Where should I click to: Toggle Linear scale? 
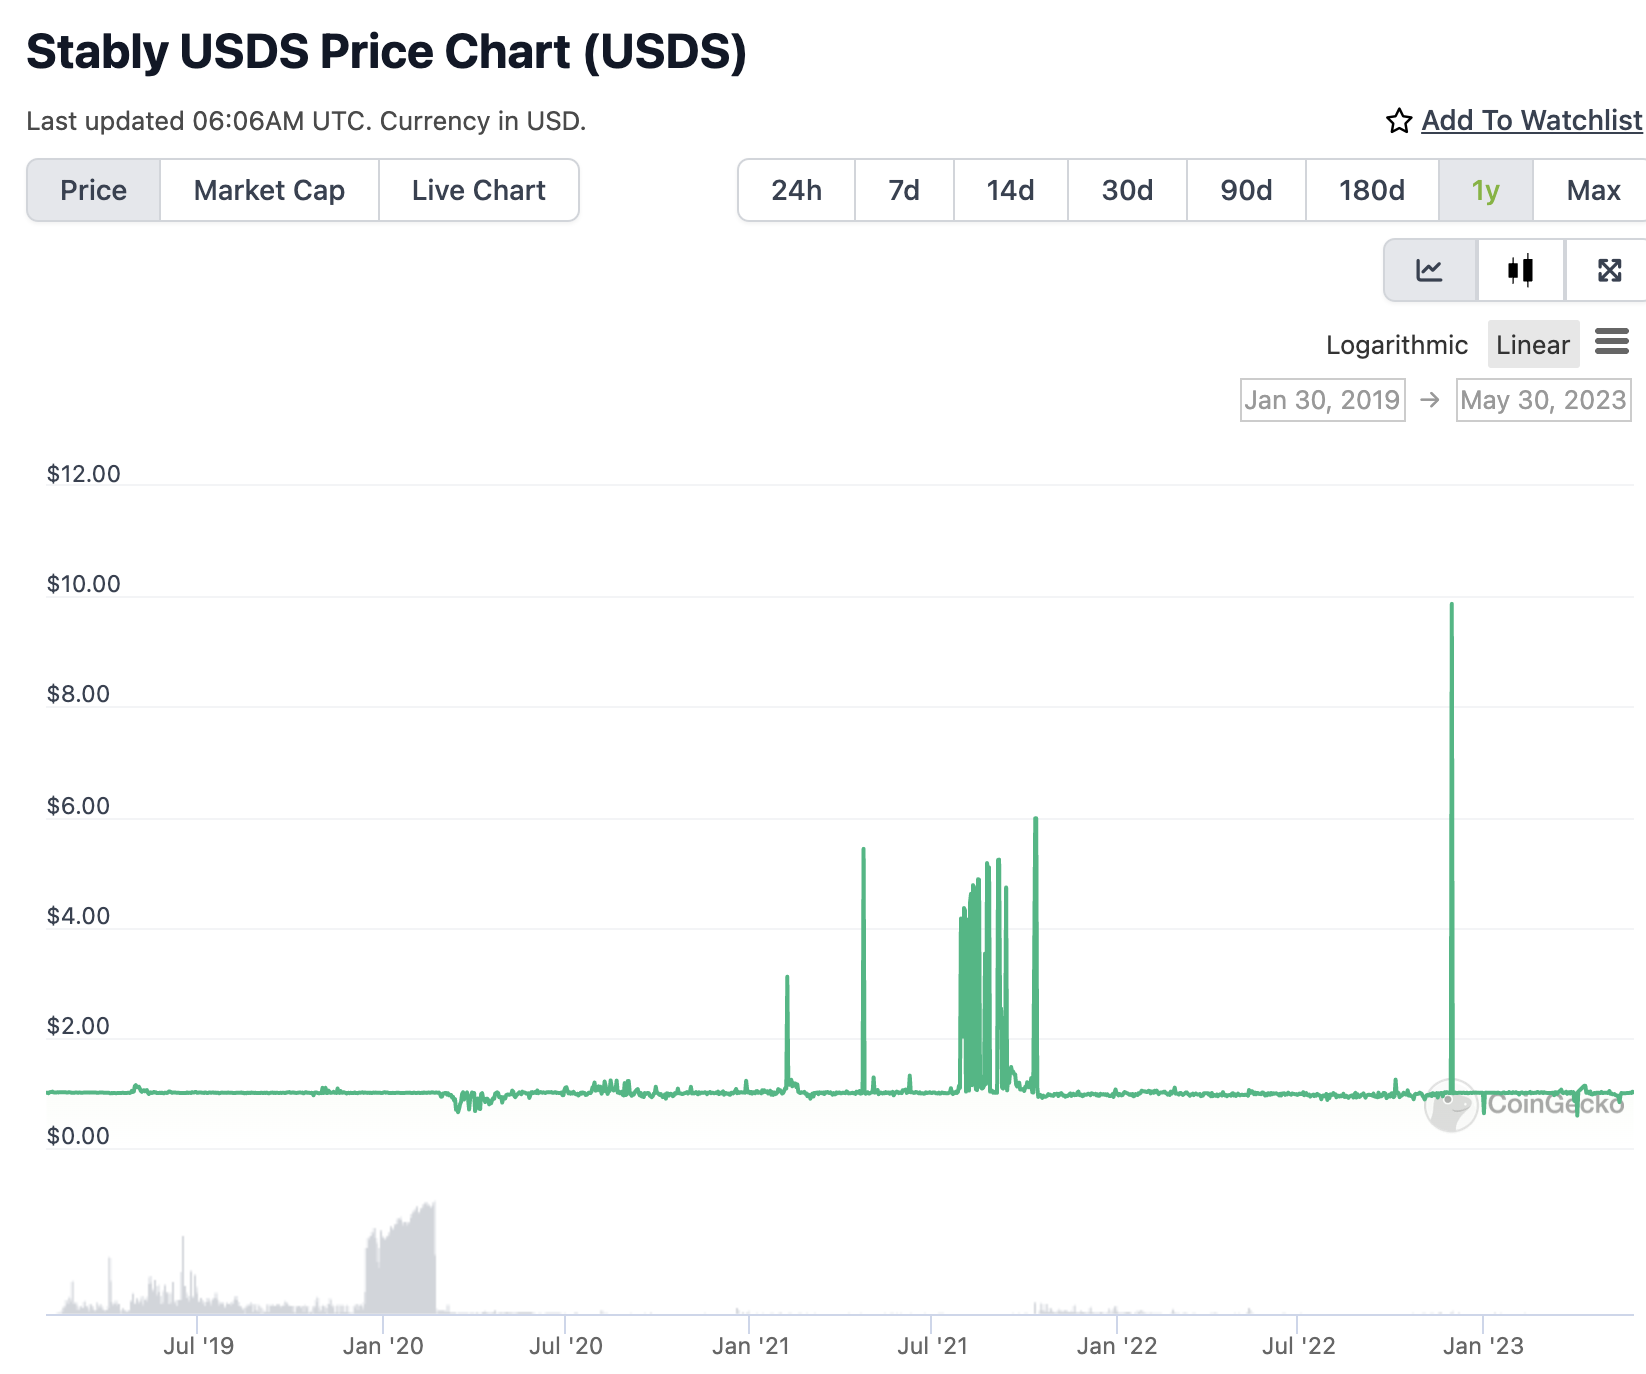(x=1532, y=345)
